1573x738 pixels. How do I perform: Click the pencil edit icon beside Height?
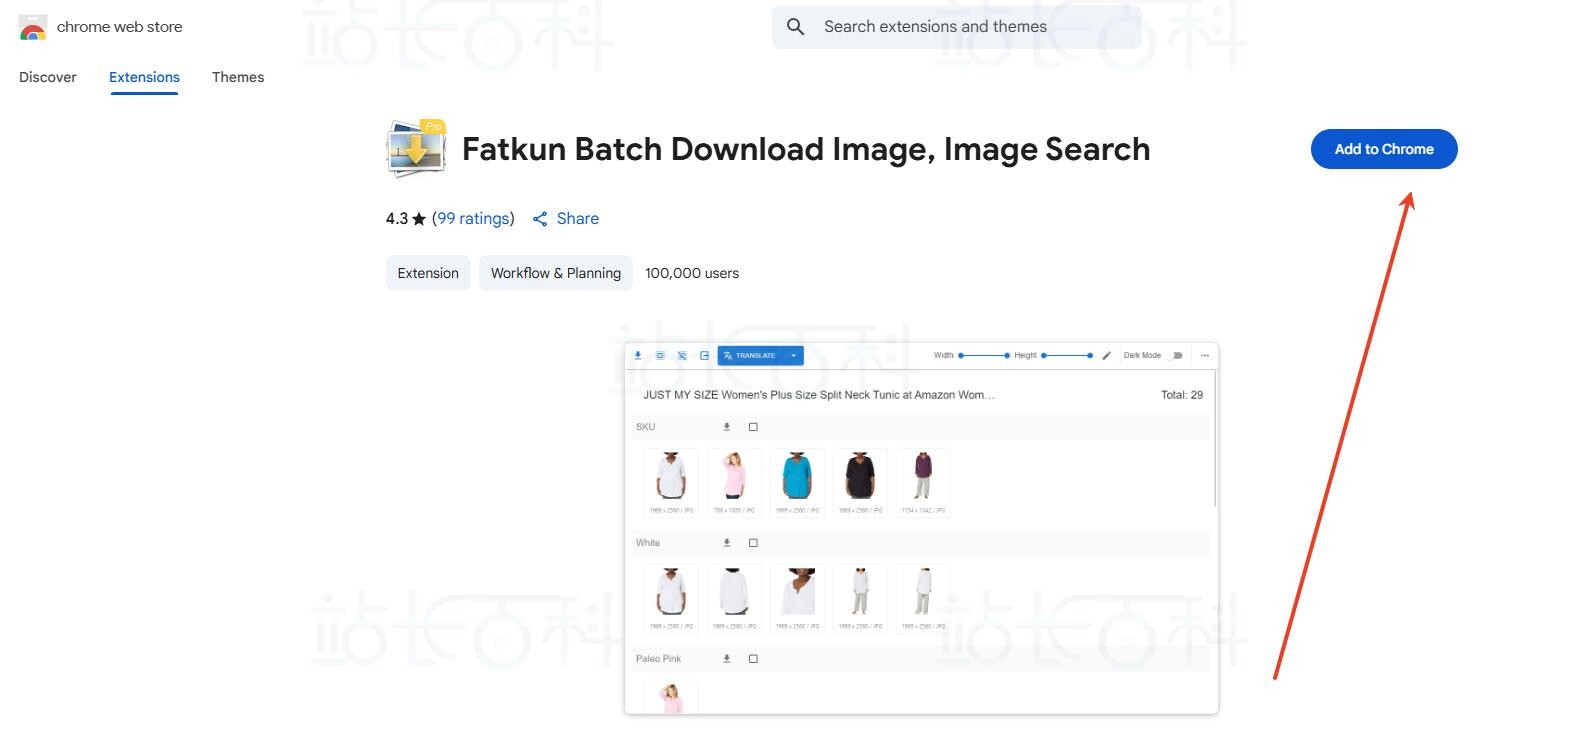[x=1106, y=355]
